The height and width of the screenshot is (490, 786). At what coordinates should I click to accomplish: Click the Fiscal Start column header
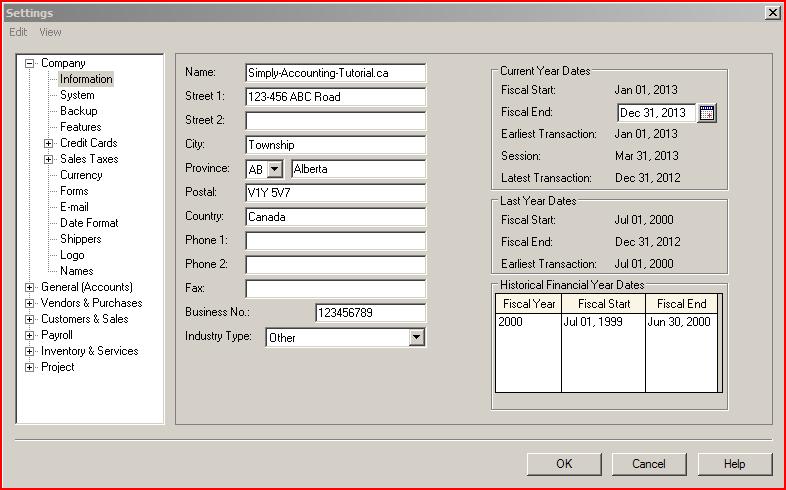coord(604,304)
